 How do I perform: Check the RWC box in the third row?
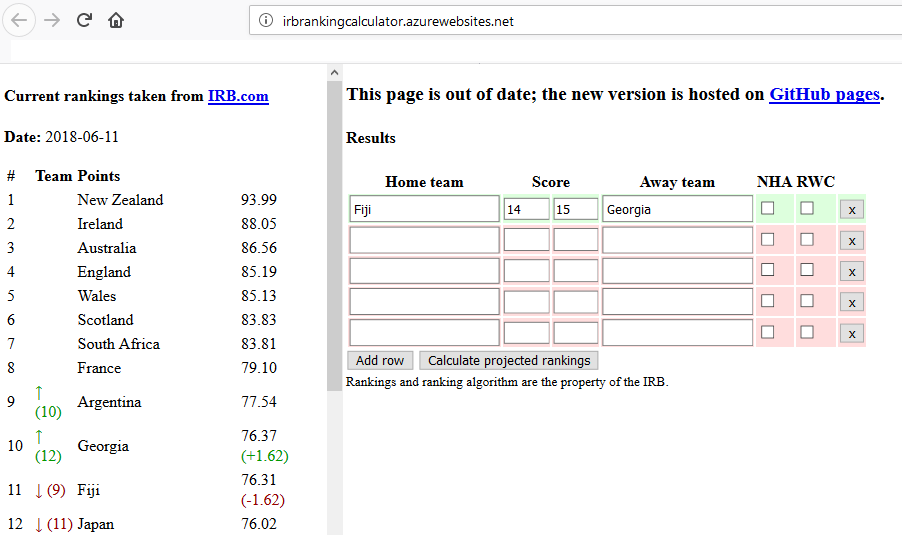[807, 270]
